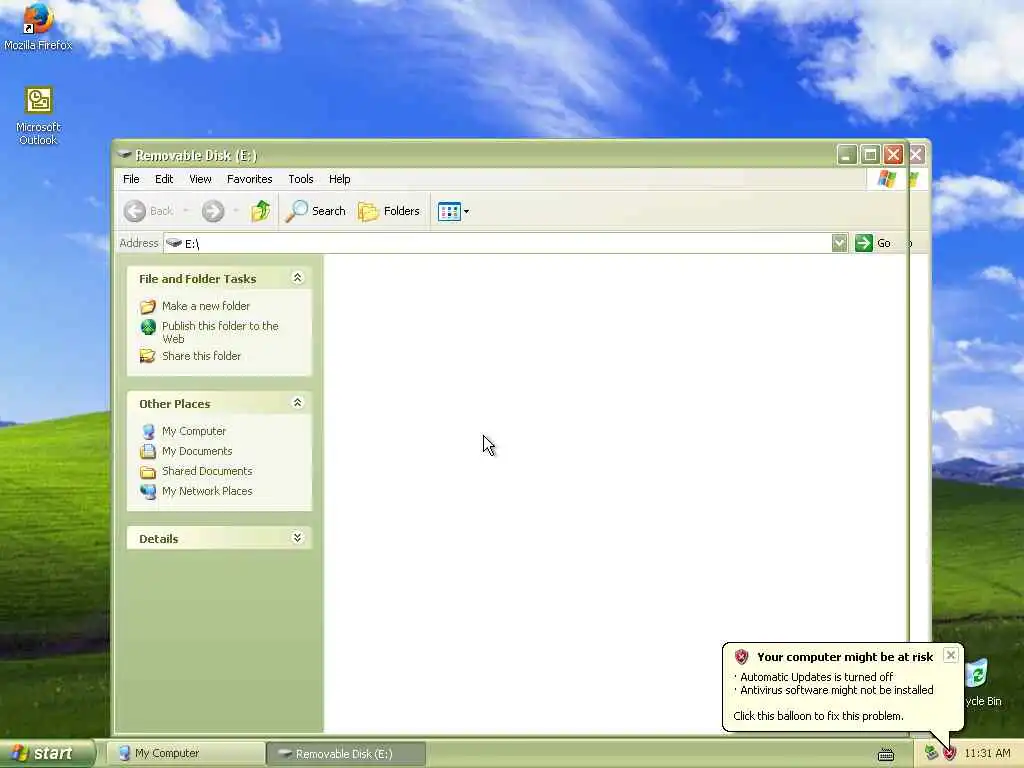Switch to My Computer taskbar button
Viewport: 1024px width, 768px height.
point(185,754)
